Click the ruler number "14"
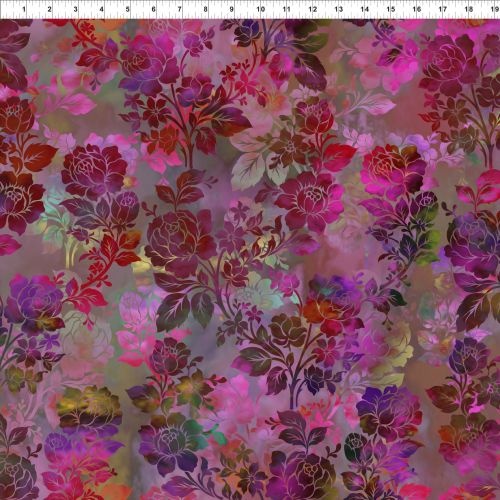Viewport: 500px width, 500px height. coord(365,9)
